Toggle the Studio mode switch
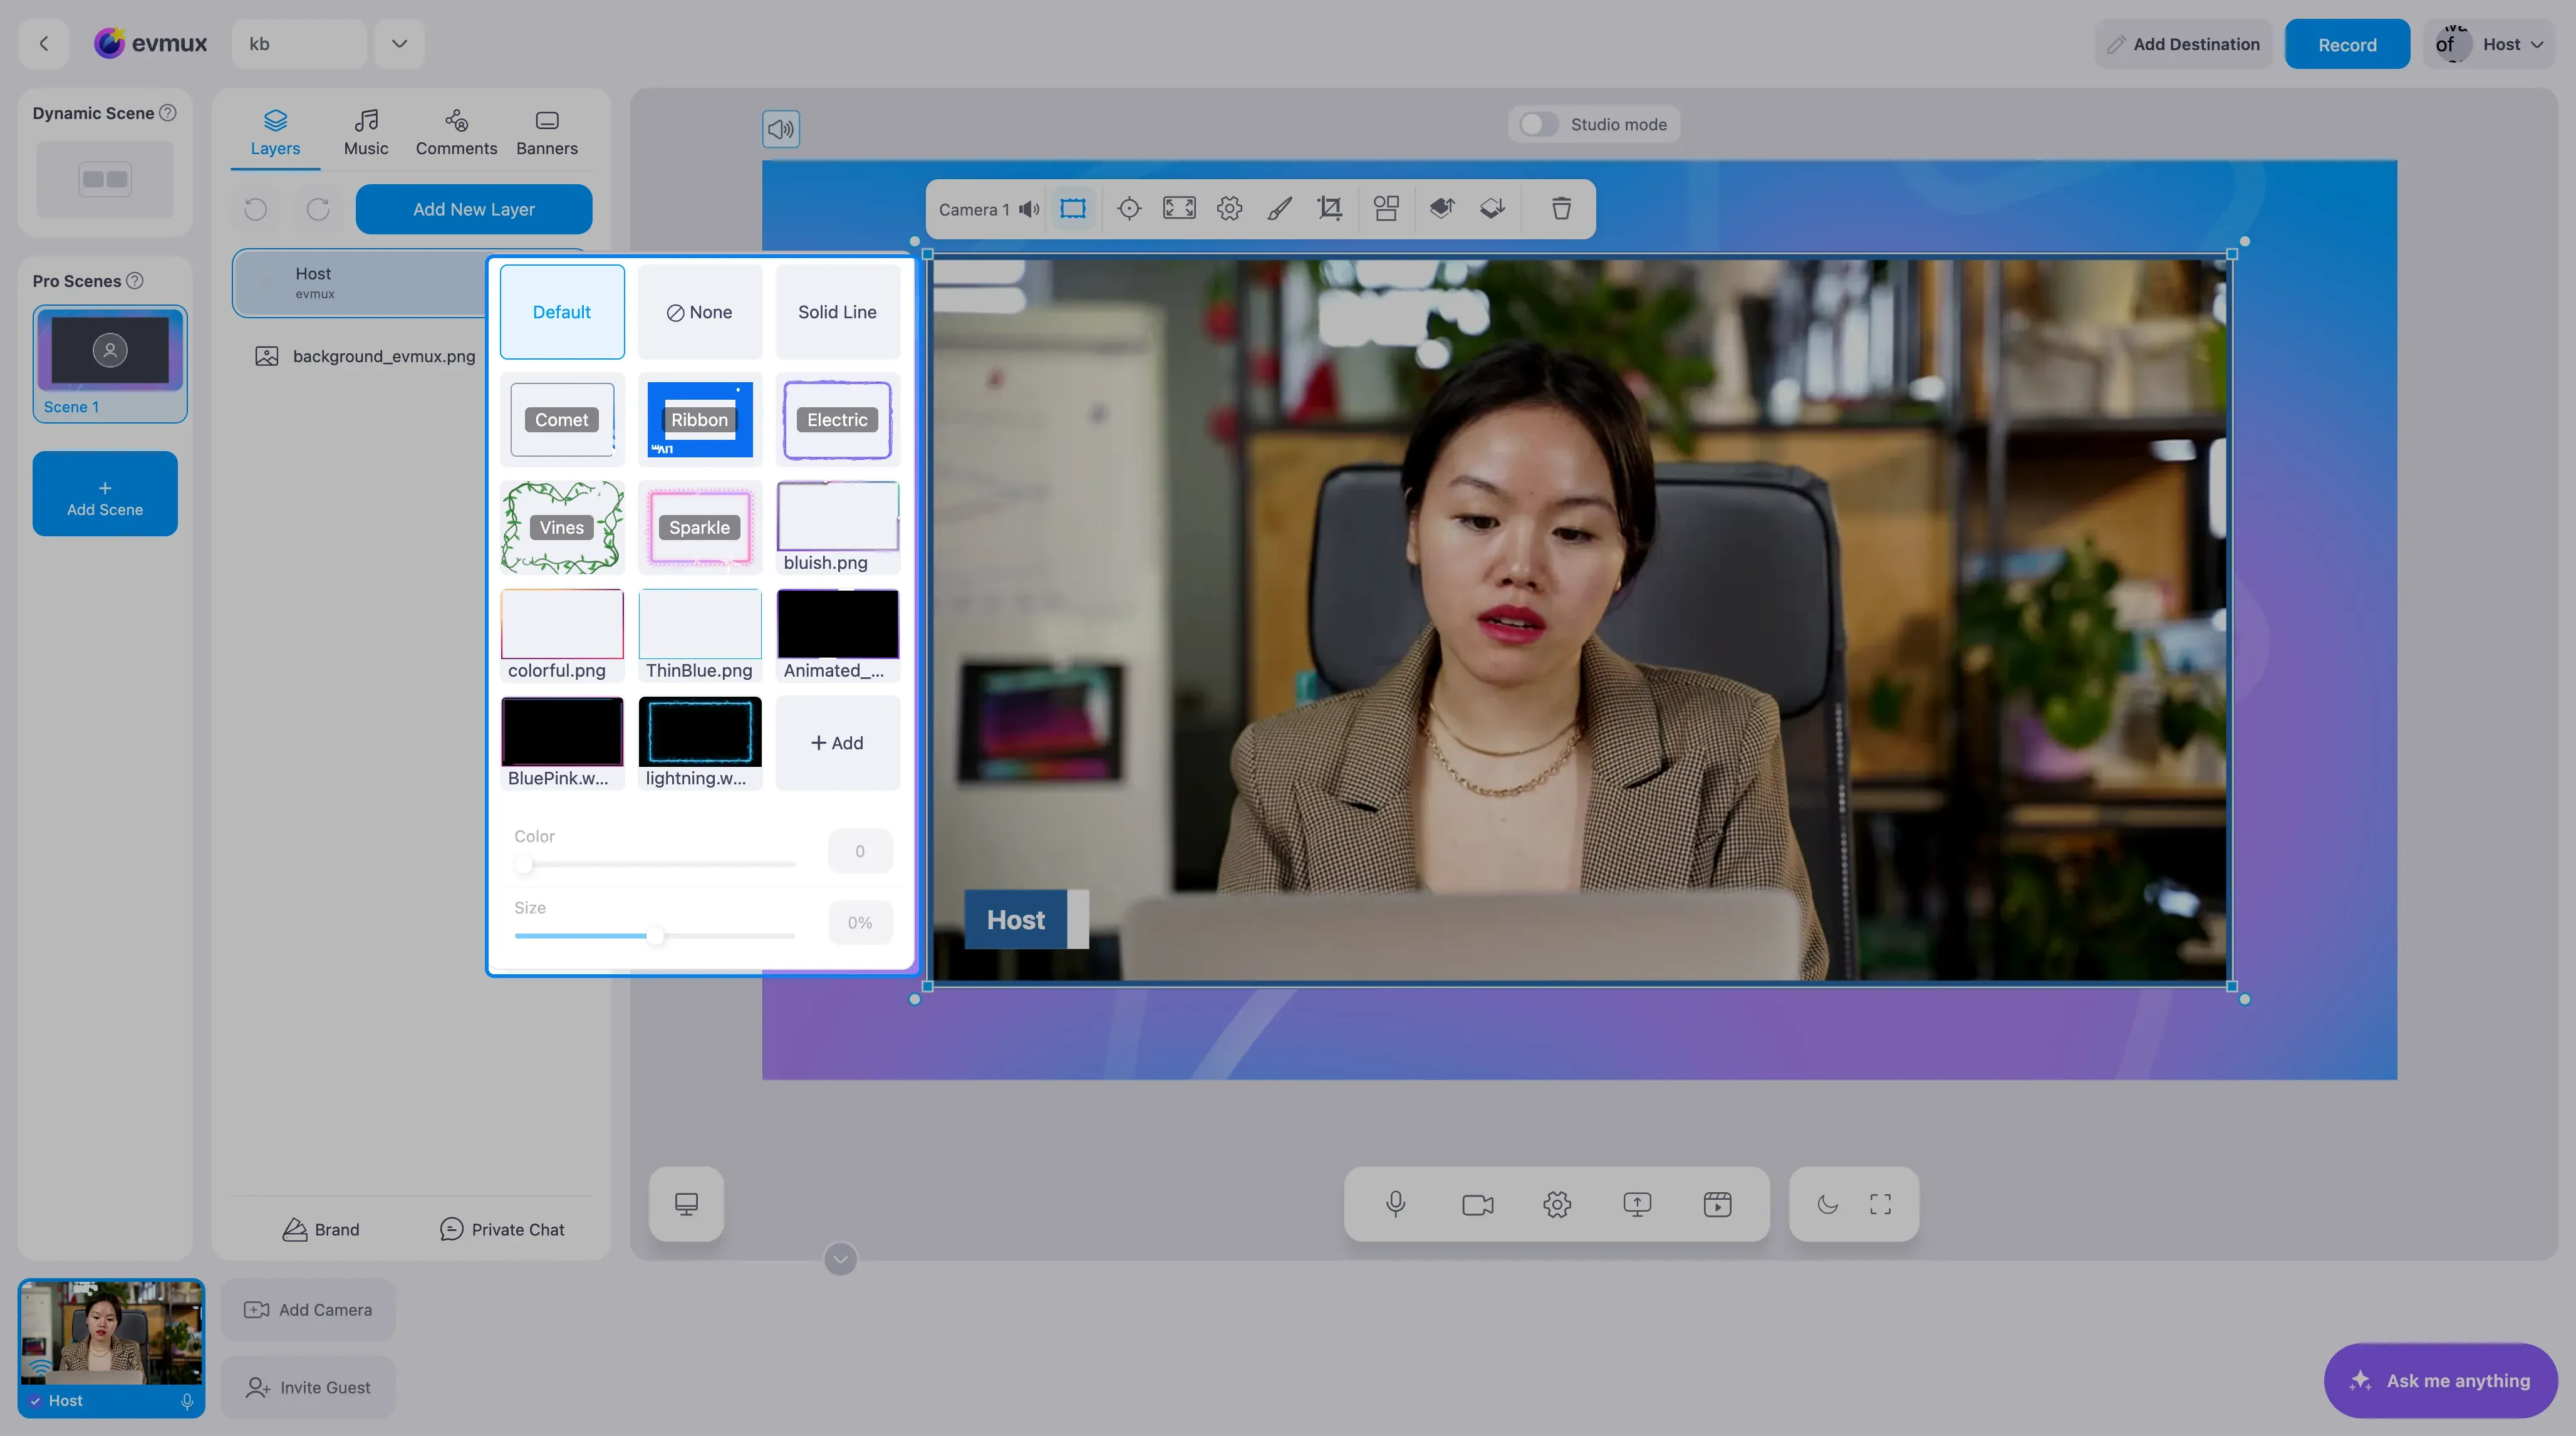 click(1538, 124)
